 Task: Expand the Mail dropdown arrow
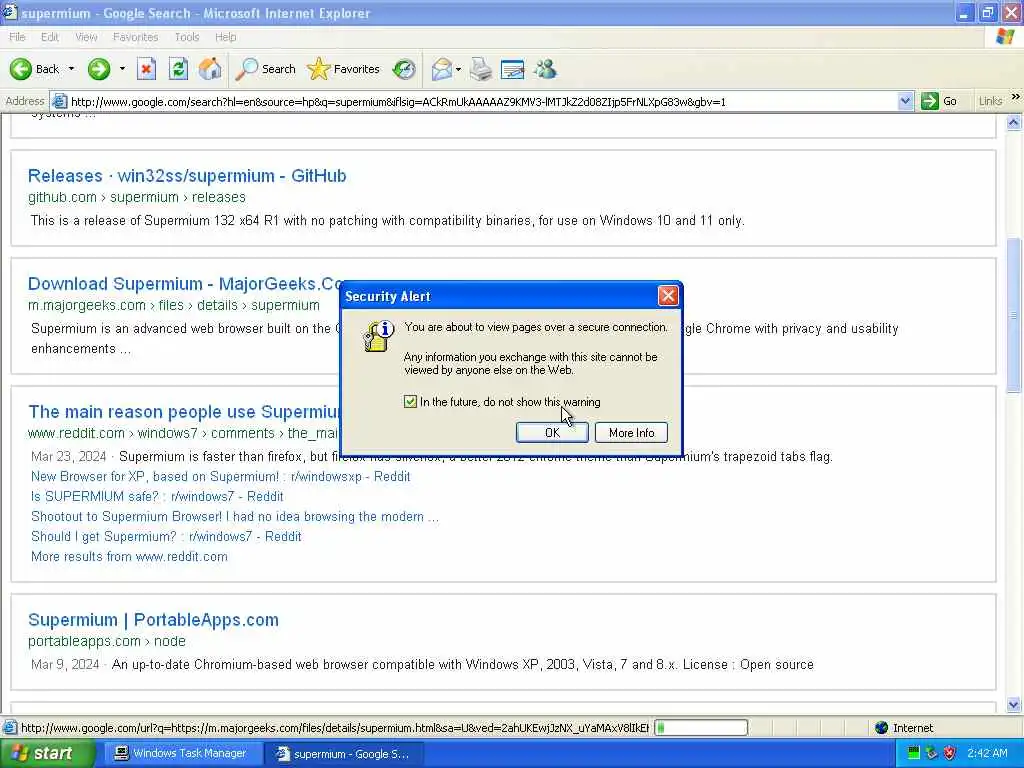(x=458, y=69)
